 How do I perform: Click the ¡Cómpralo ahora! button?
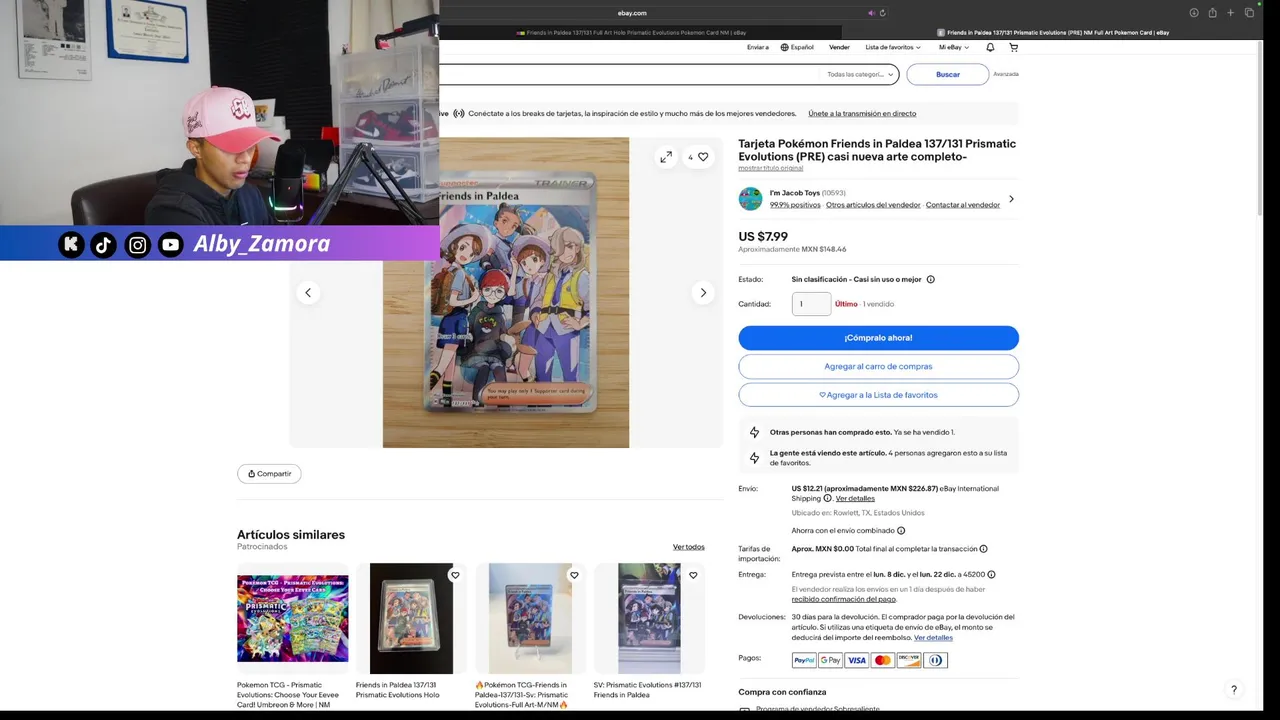pos(878,338)
